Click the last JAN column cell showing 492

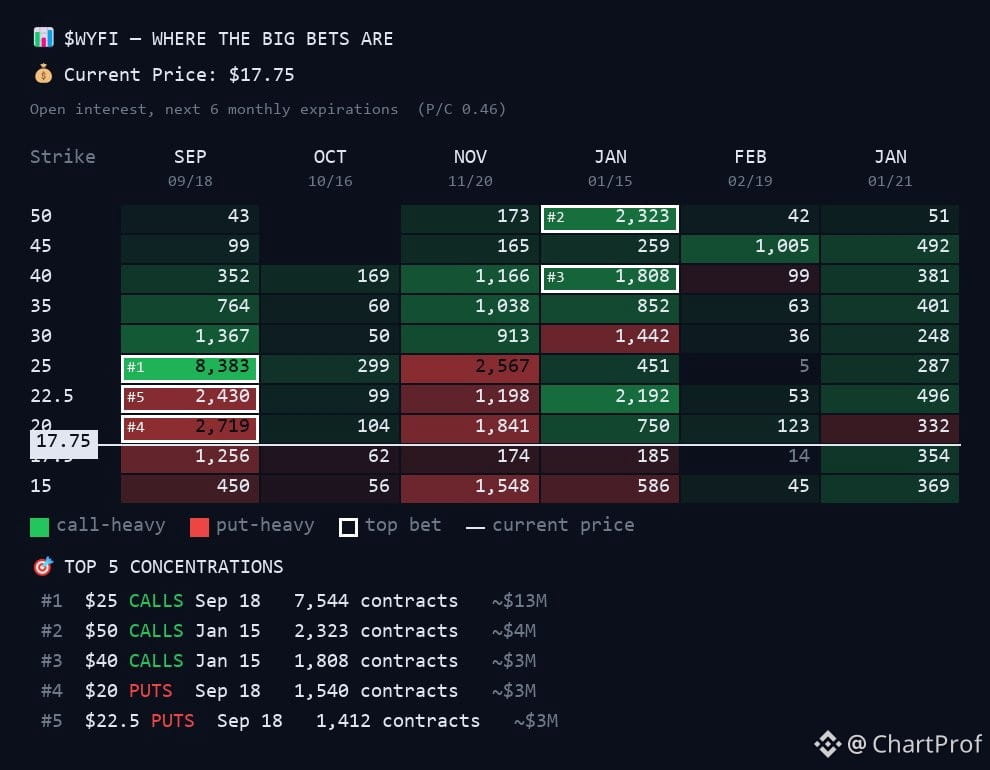pos(890,247)
